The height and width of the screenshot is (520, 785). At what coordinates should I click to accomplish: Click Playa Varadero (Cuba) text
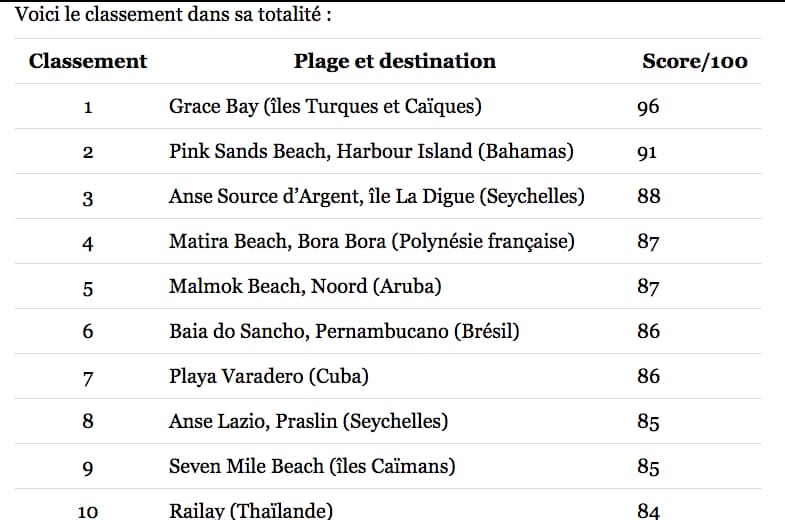tap(269, 376)
